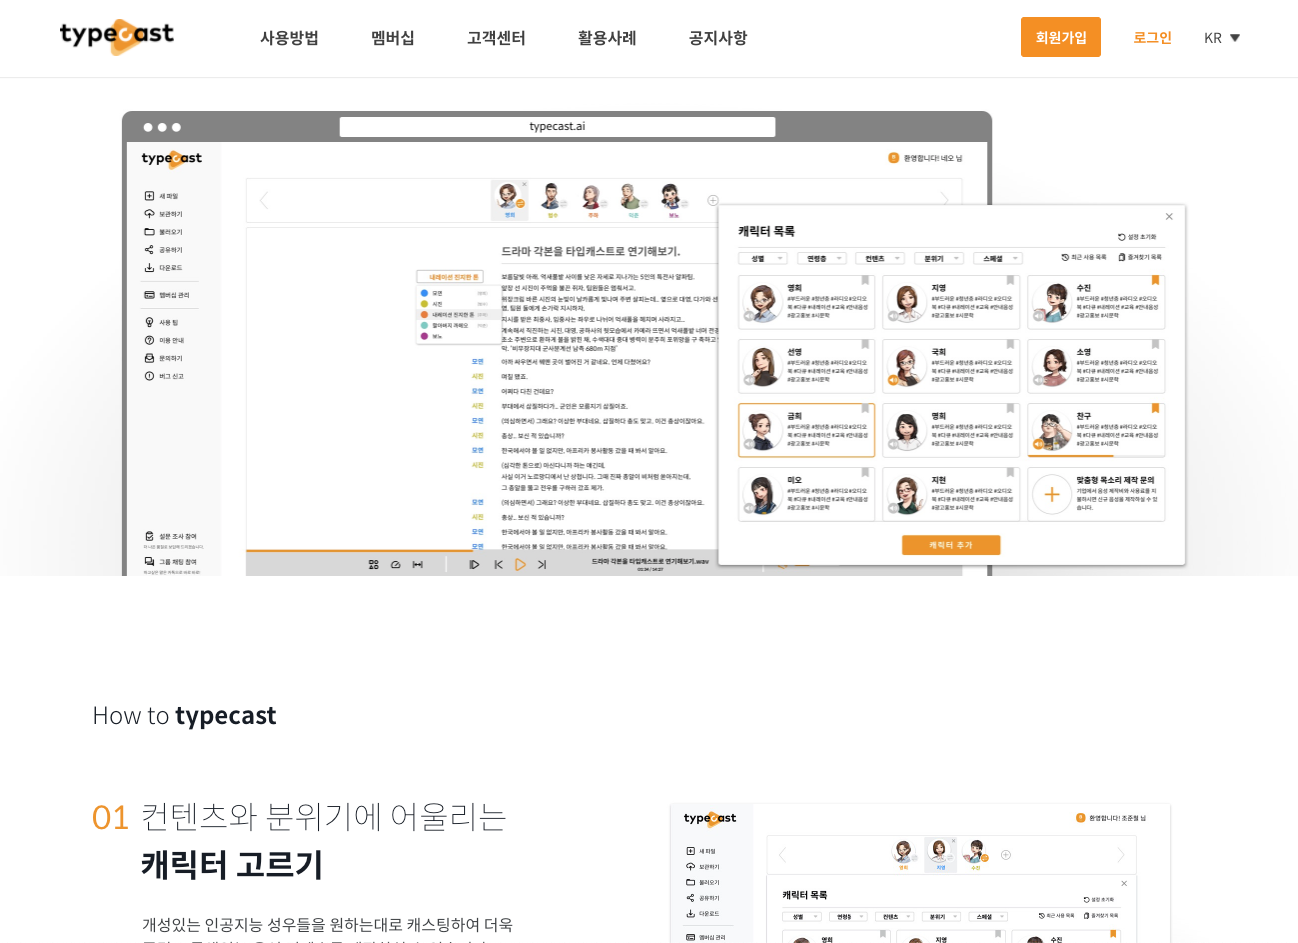
Task: Click the 버그 신고 alert icon
Action: click(x=149, y=376)
